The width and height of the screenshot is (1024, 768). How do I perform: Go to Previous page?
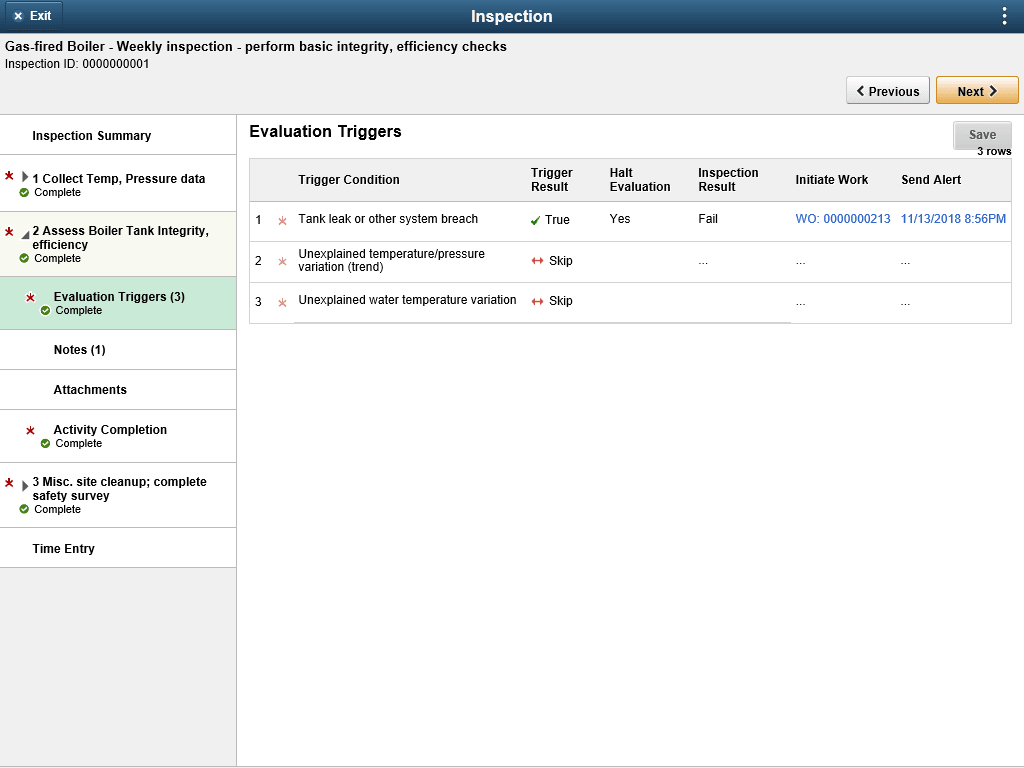click(x=888, y=91)
